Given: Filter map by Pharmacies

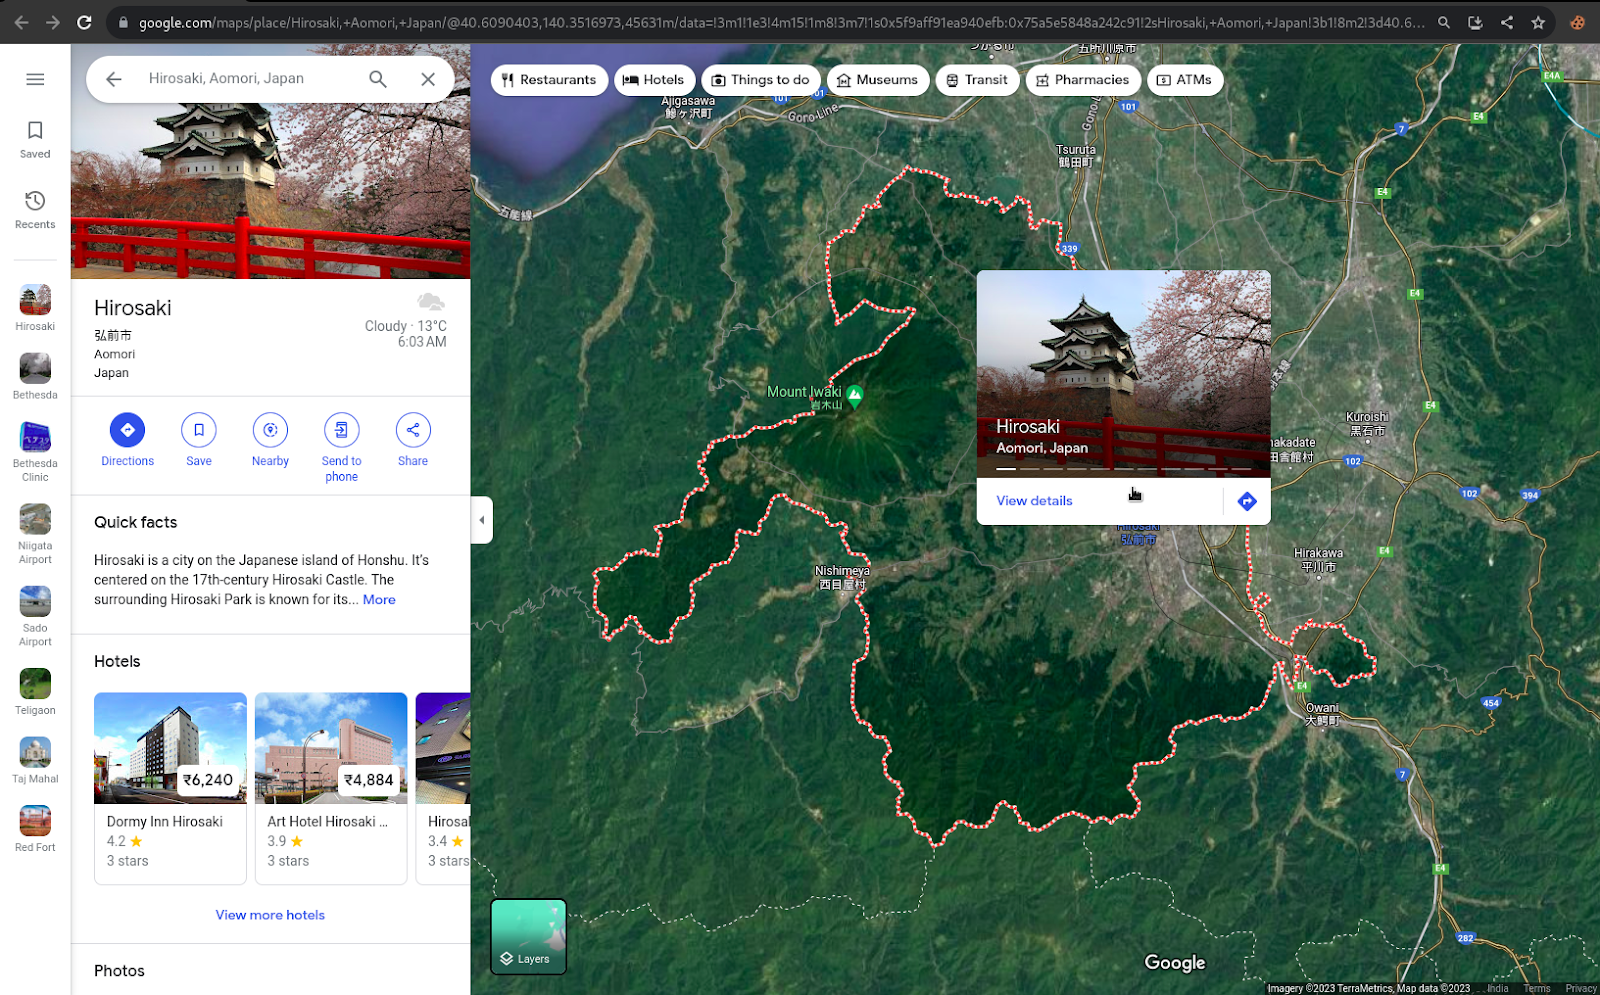Looking at the screenshot, I should pos(1083,80).
